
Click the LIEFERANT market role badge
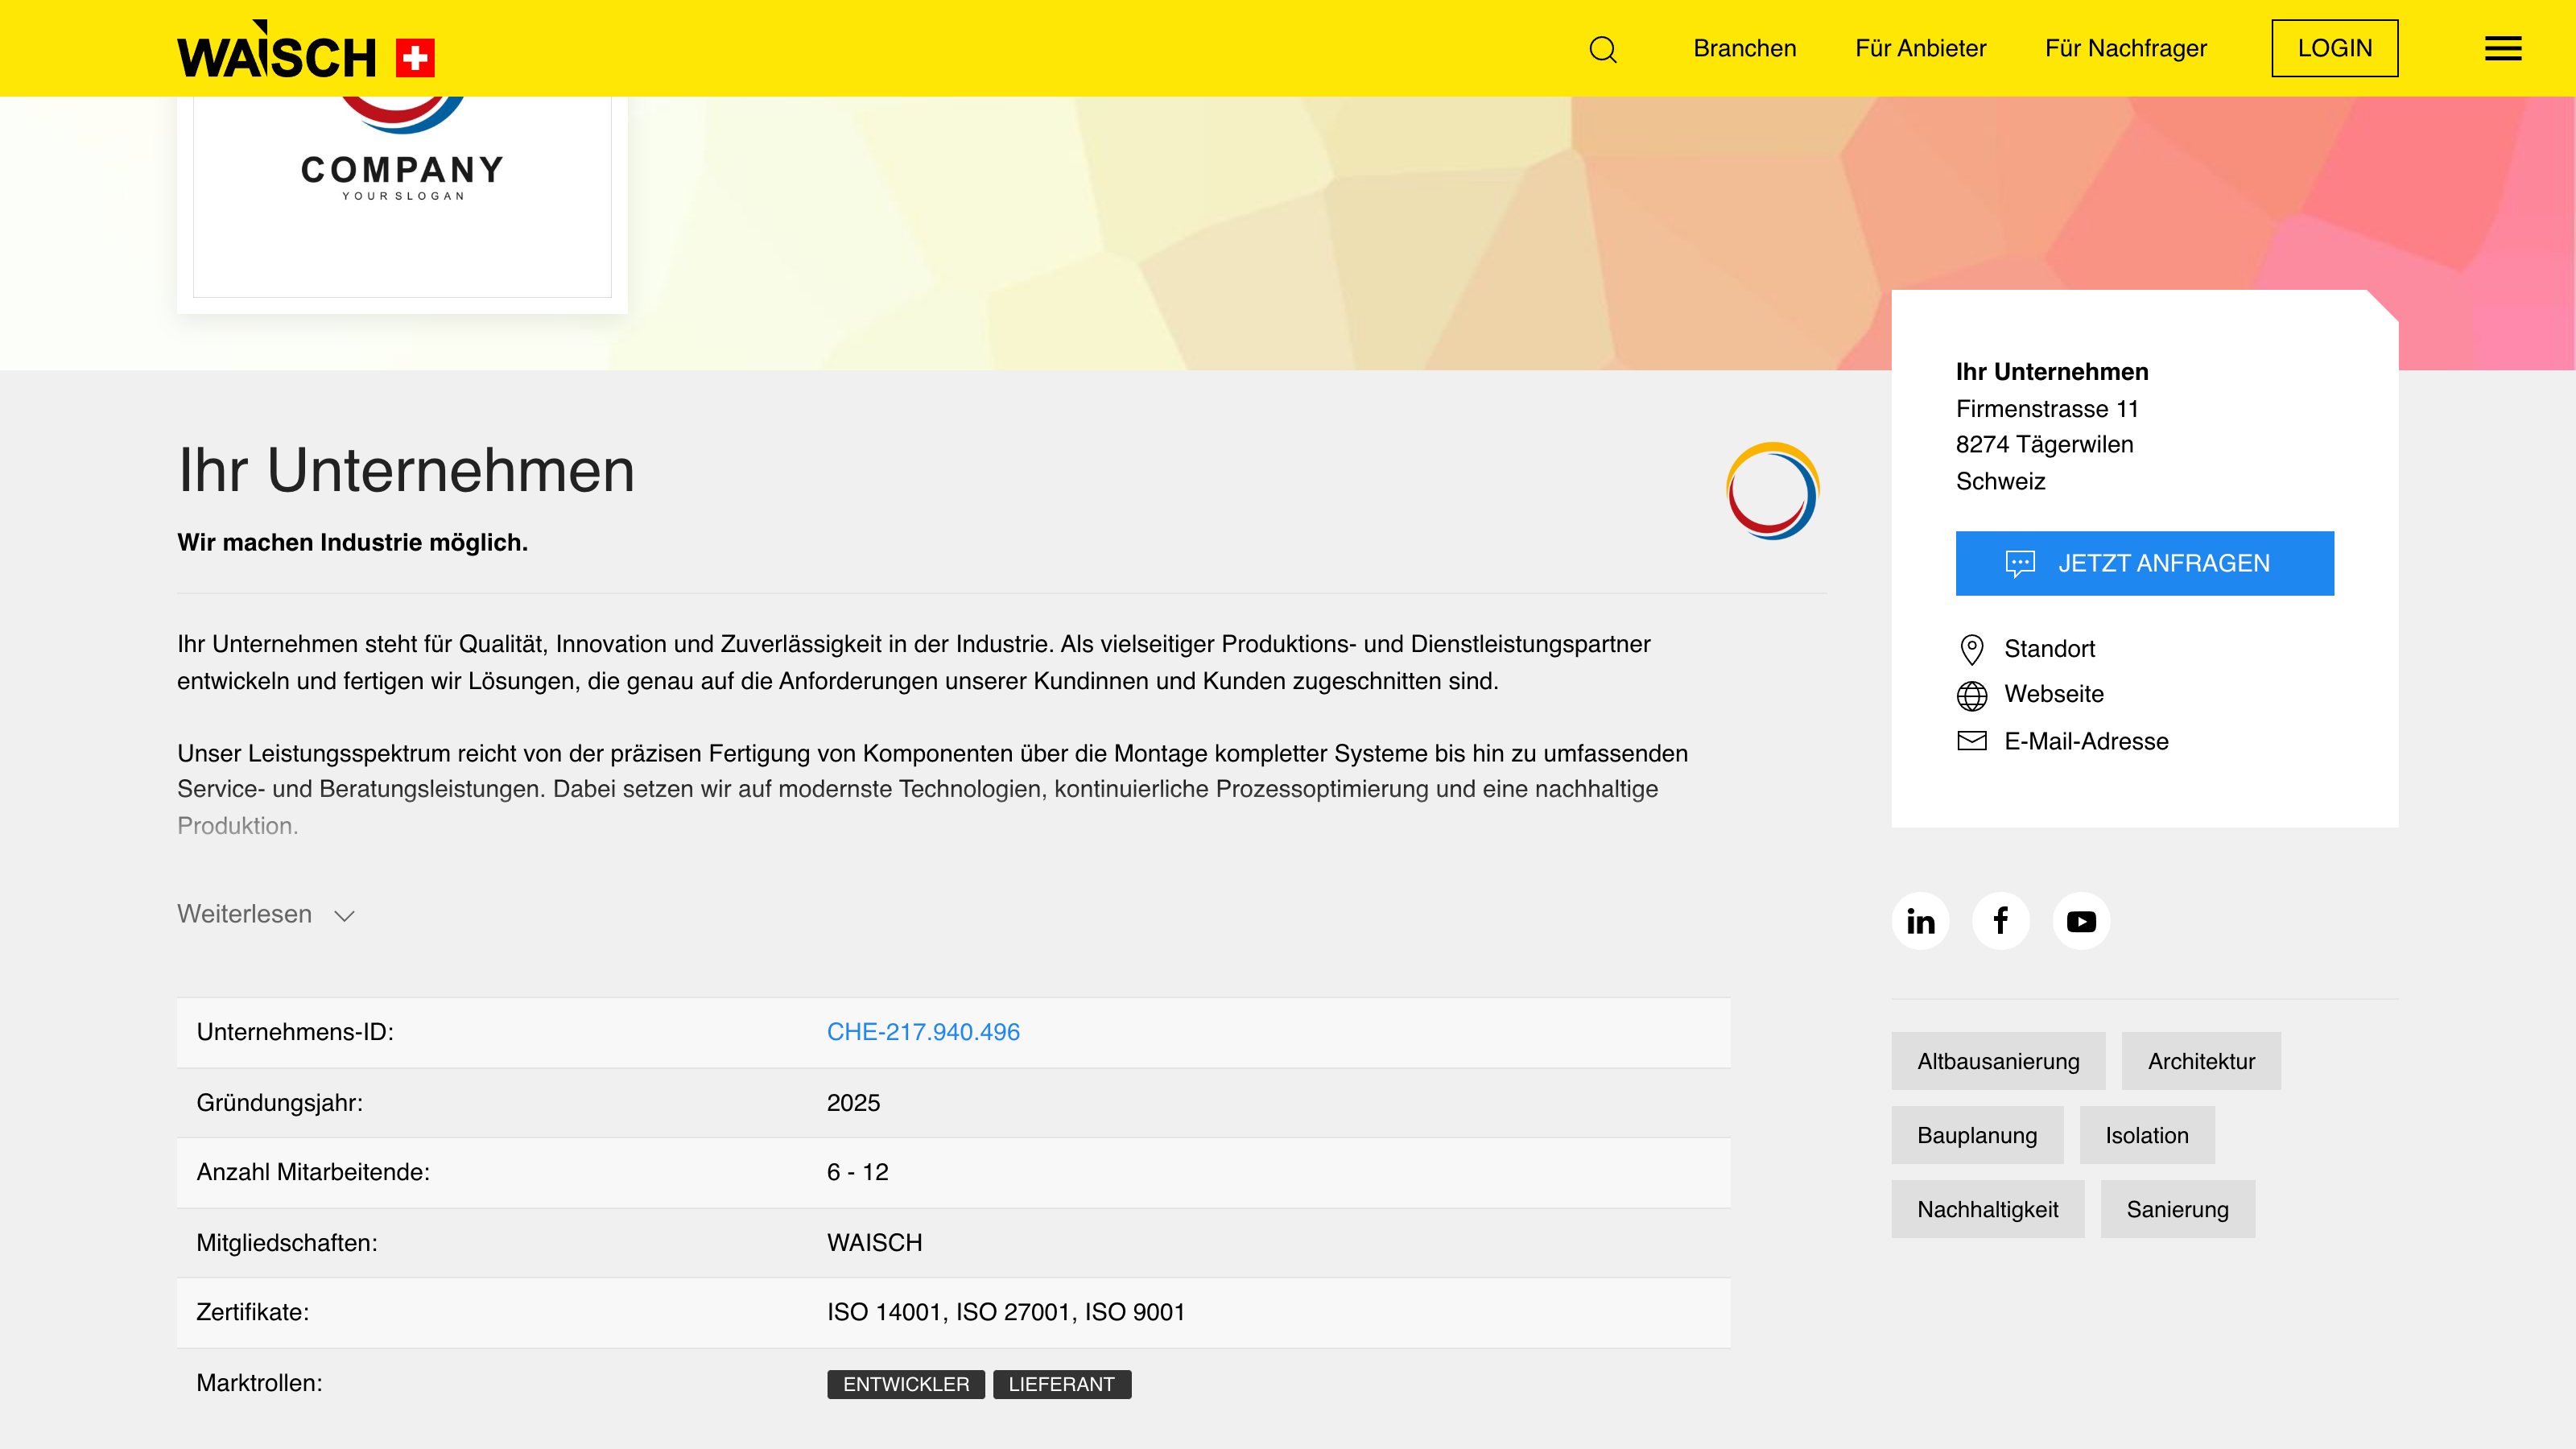click(1061, 1384)
